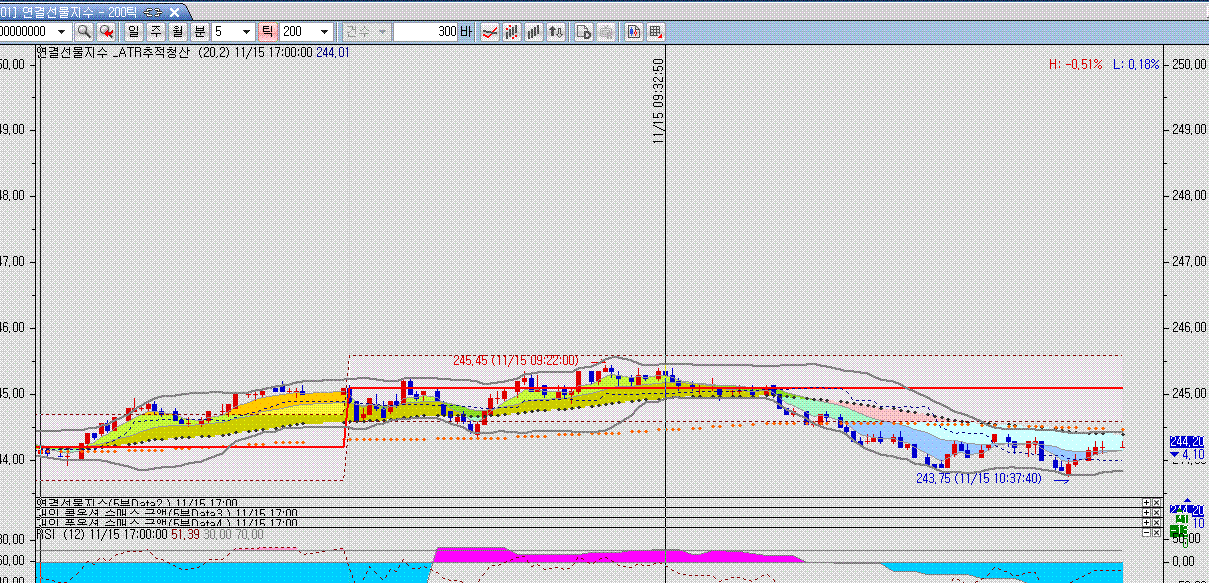The width and height of the screenshot is (1209, 583).
Task: Select the 월 (monthly) period button
Action: click(178, 32)
